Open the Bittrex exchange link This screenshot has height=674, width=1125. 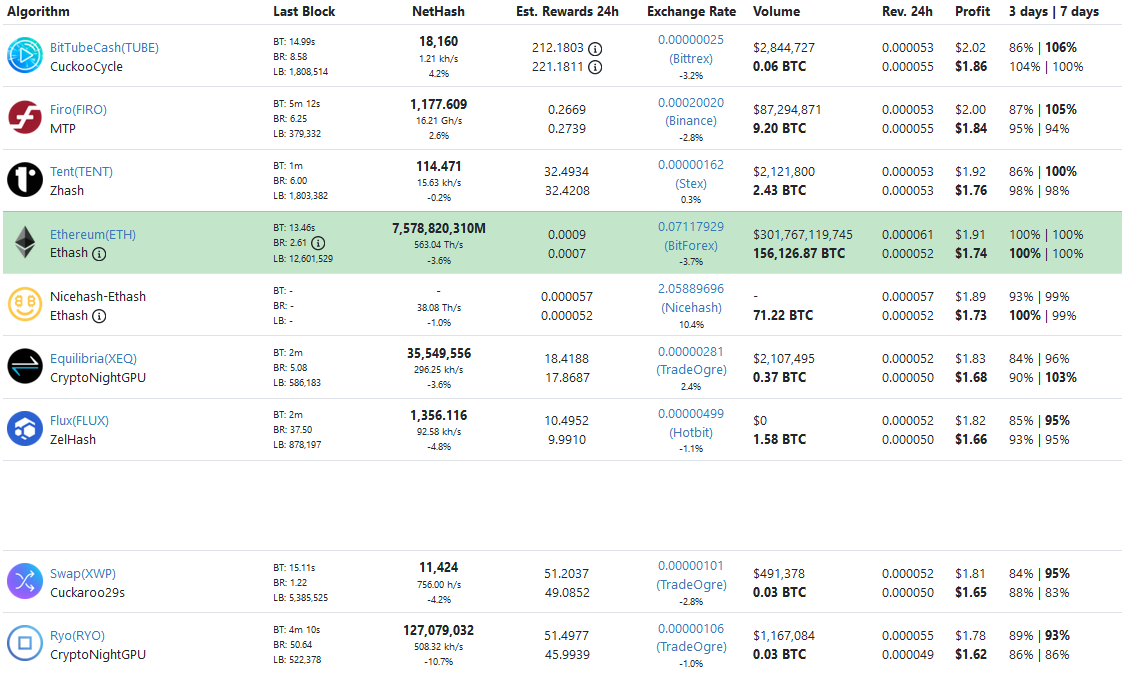pos(691,59)
